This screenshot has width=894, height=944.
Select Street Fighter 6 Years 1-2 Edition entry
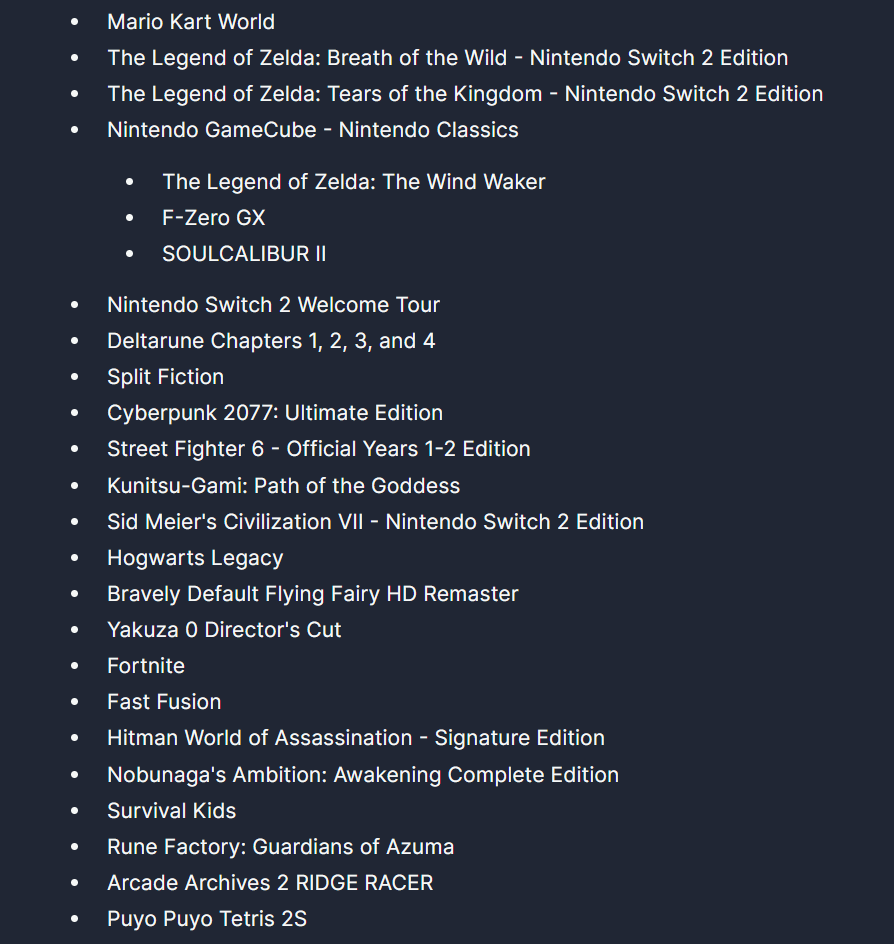pos(318,449)
